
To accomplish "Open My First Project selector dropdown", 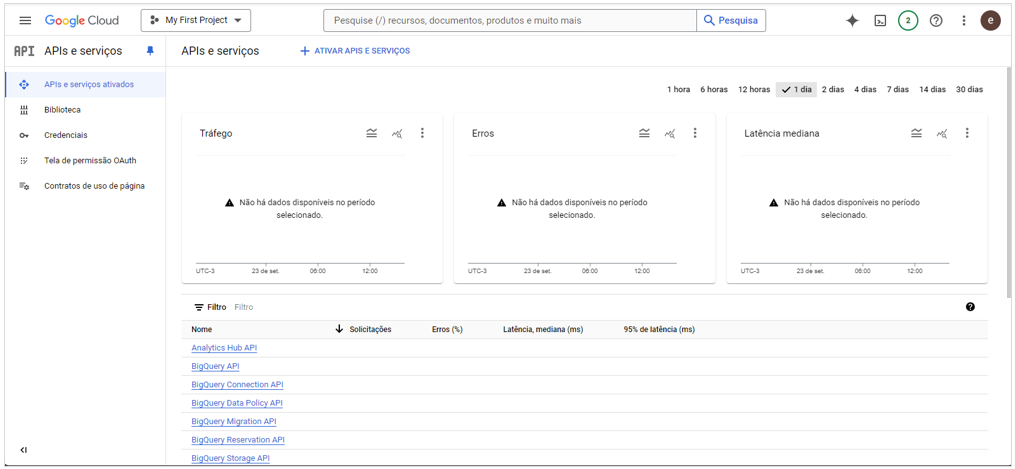I will pyautogui.click(x=196, y=20).
